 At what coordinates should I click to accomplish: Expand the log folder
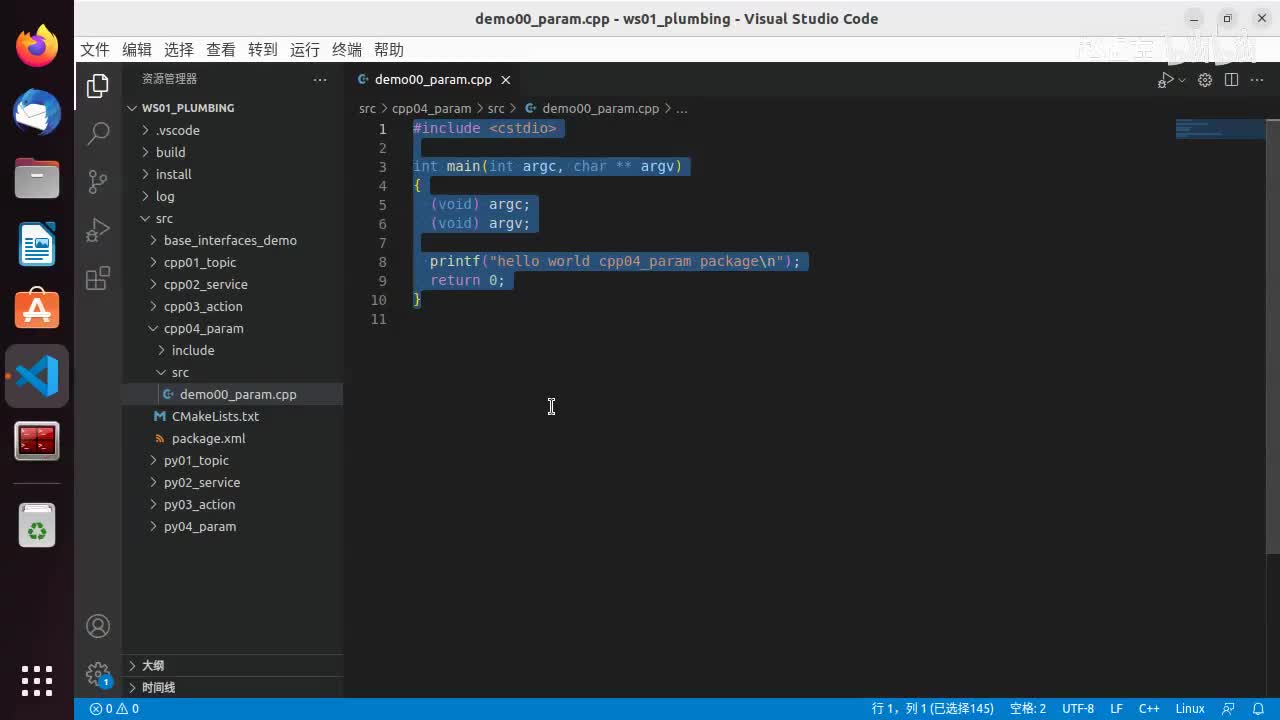click(233, 196)
